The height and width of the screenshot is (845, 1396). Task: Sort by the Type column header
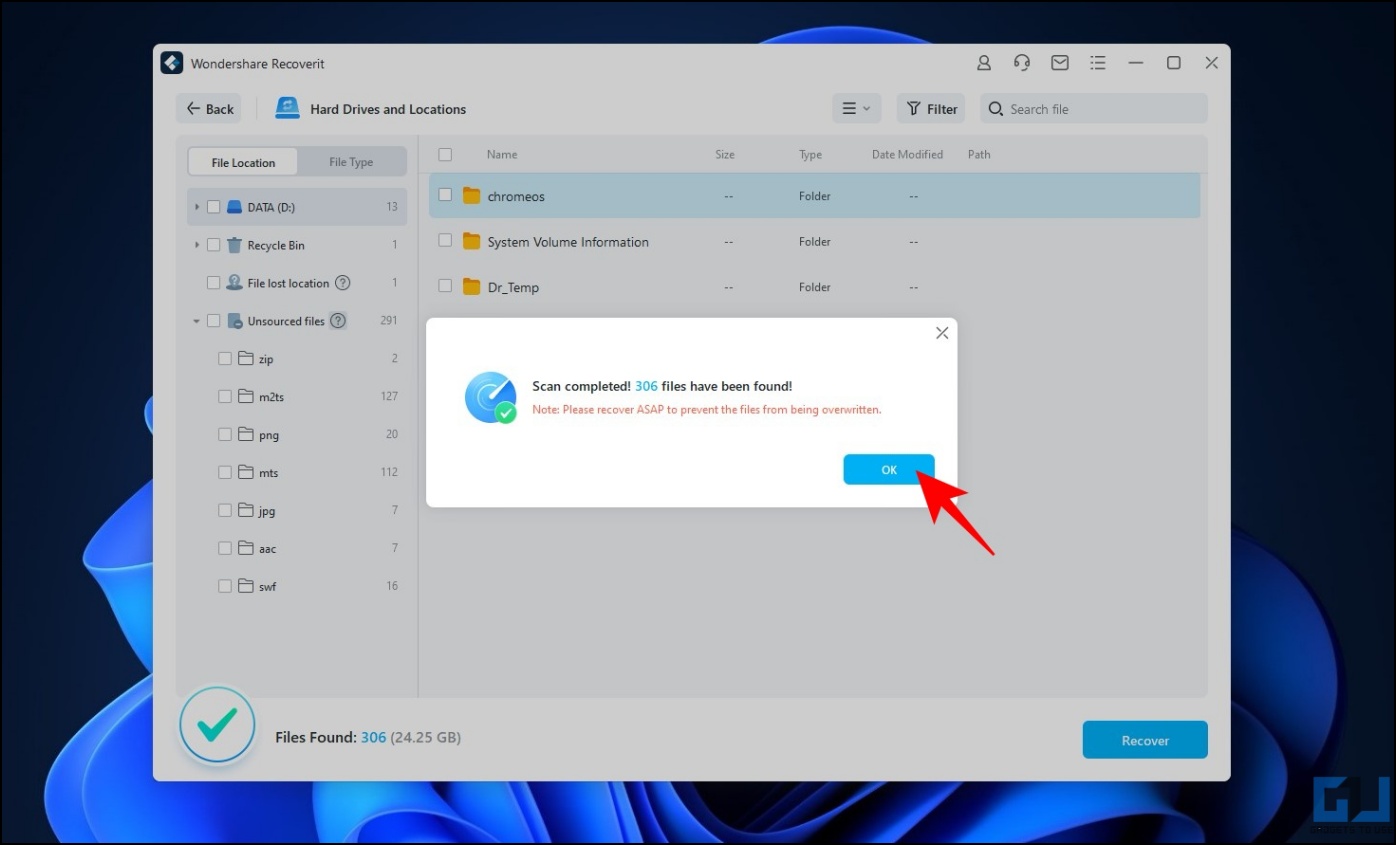tap(810, 154)
